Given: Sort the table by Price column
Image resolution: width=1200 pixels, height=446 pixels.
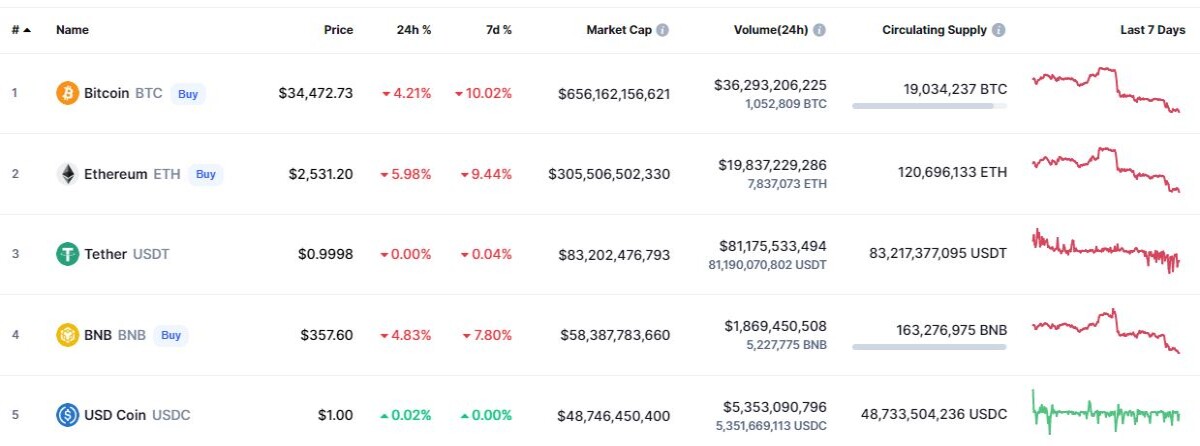Looking at the screenshot, I should pyautogui.click(x=338, y=30).
